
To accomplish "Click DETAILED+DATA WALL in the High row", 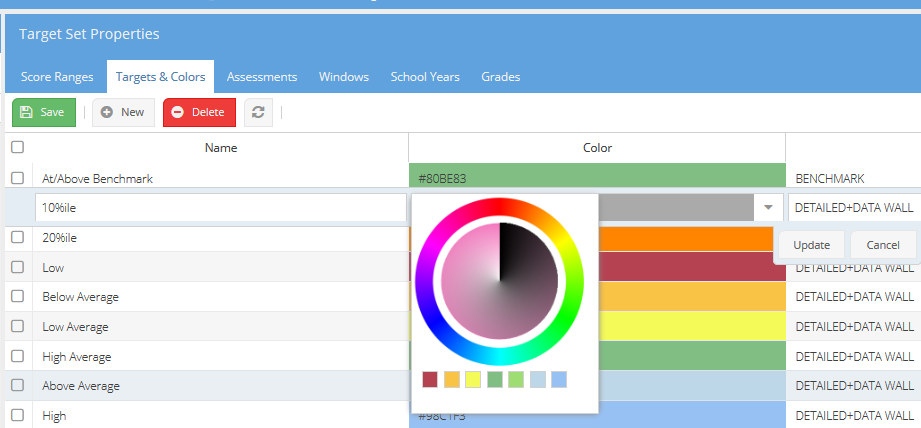I will [x=855, y=416].
